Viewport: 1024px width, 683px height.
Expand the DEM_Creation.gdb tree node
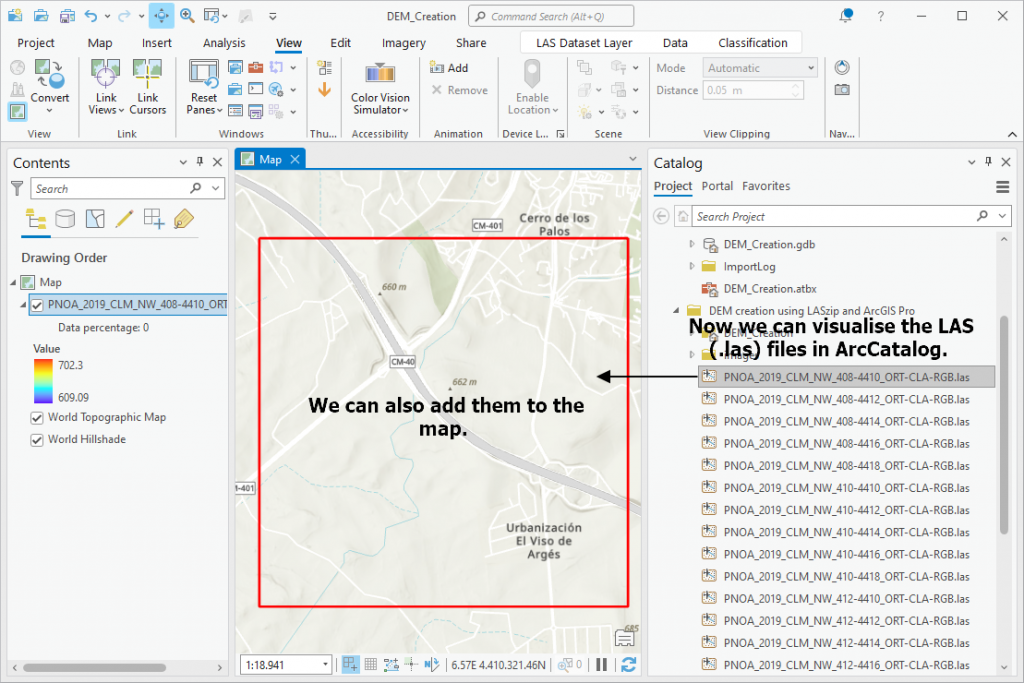click(692, 244)
